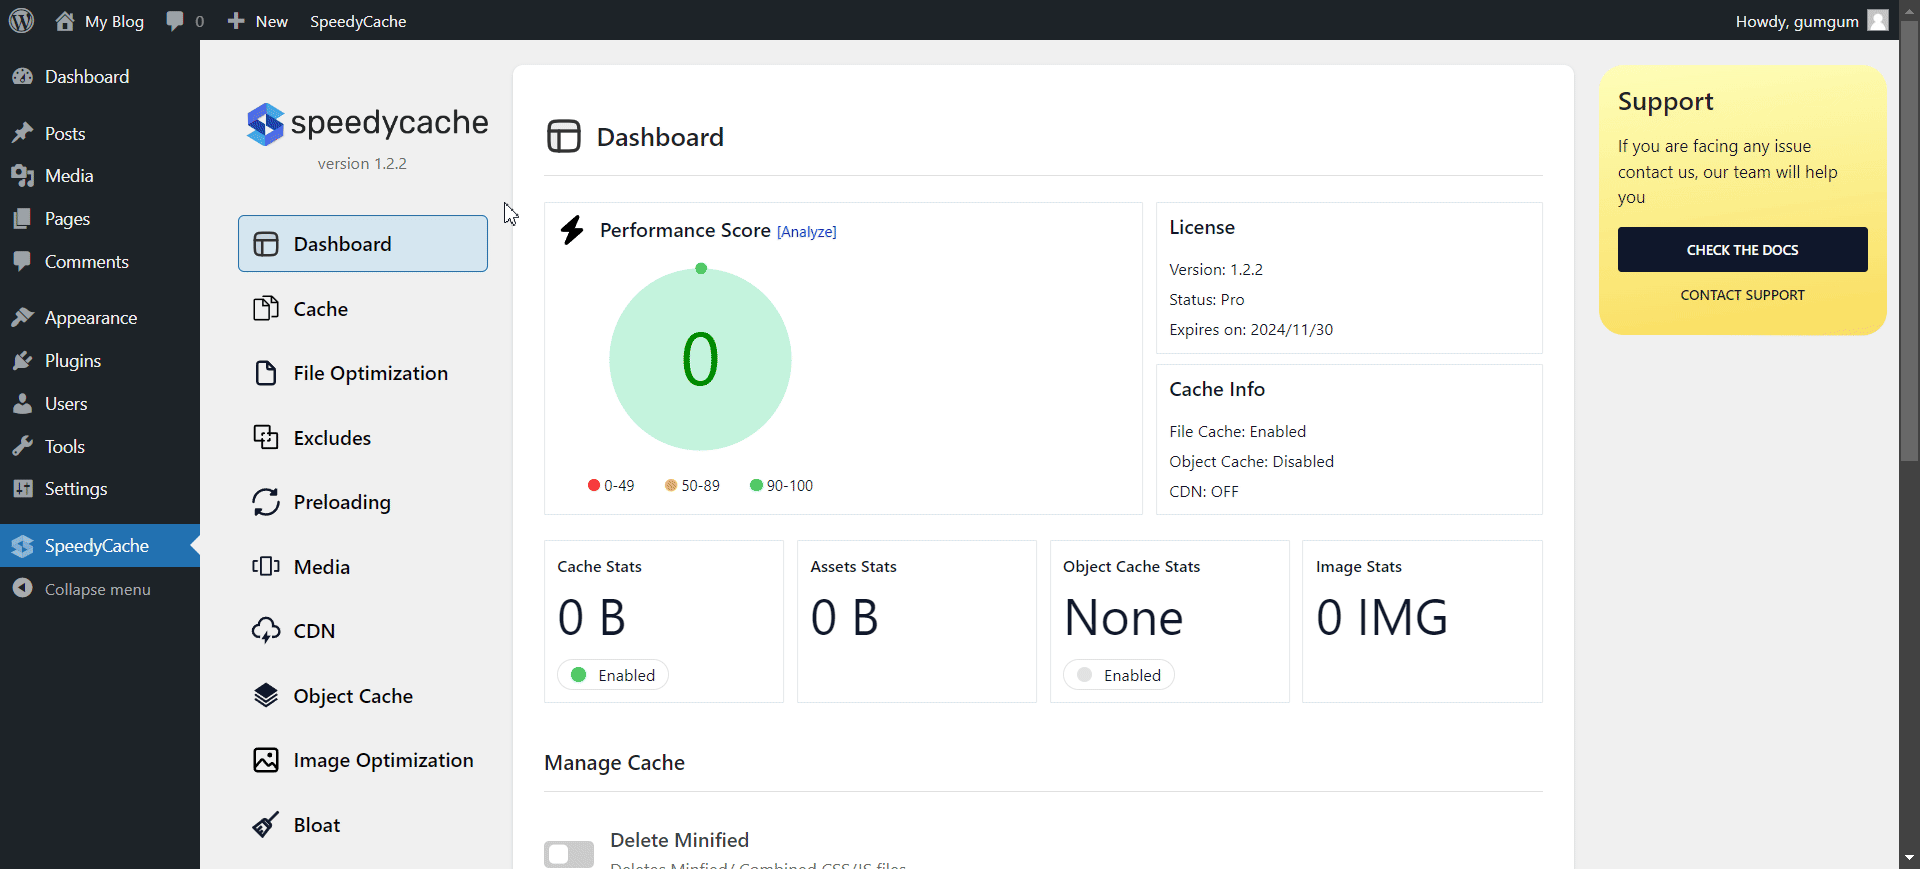Click the Pages icon in sidebar

pos(22,219)
